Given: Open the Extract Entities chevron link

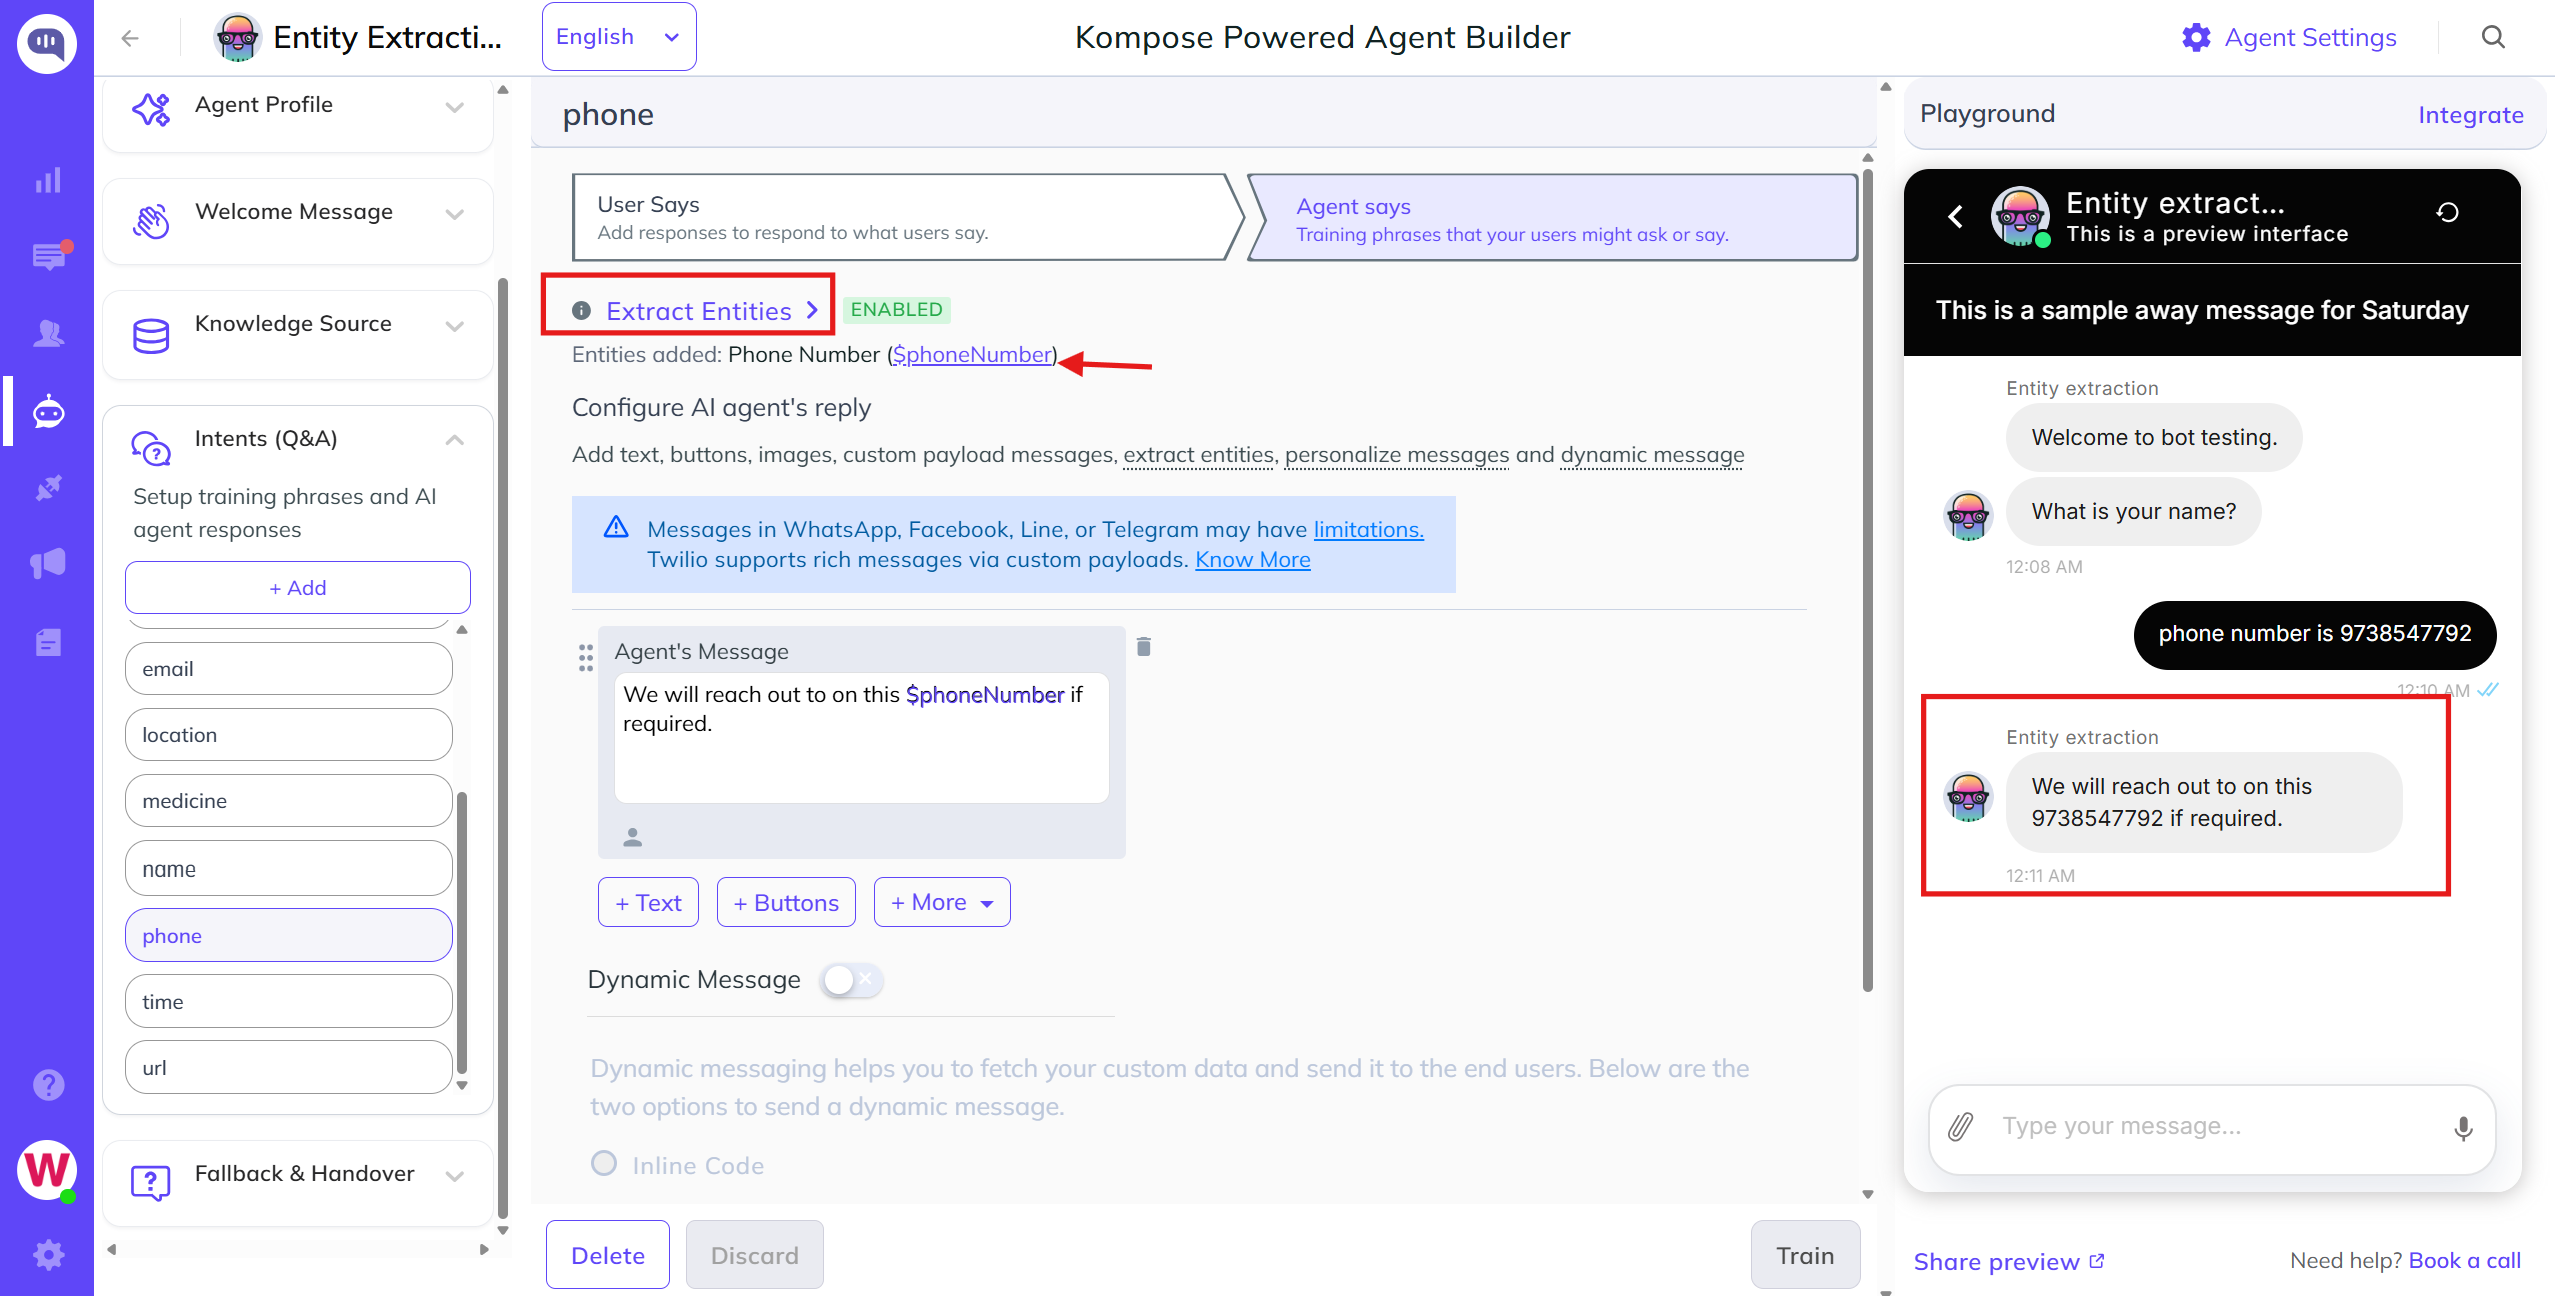Looking at the screenshot, I should click(x=712, y=311).
